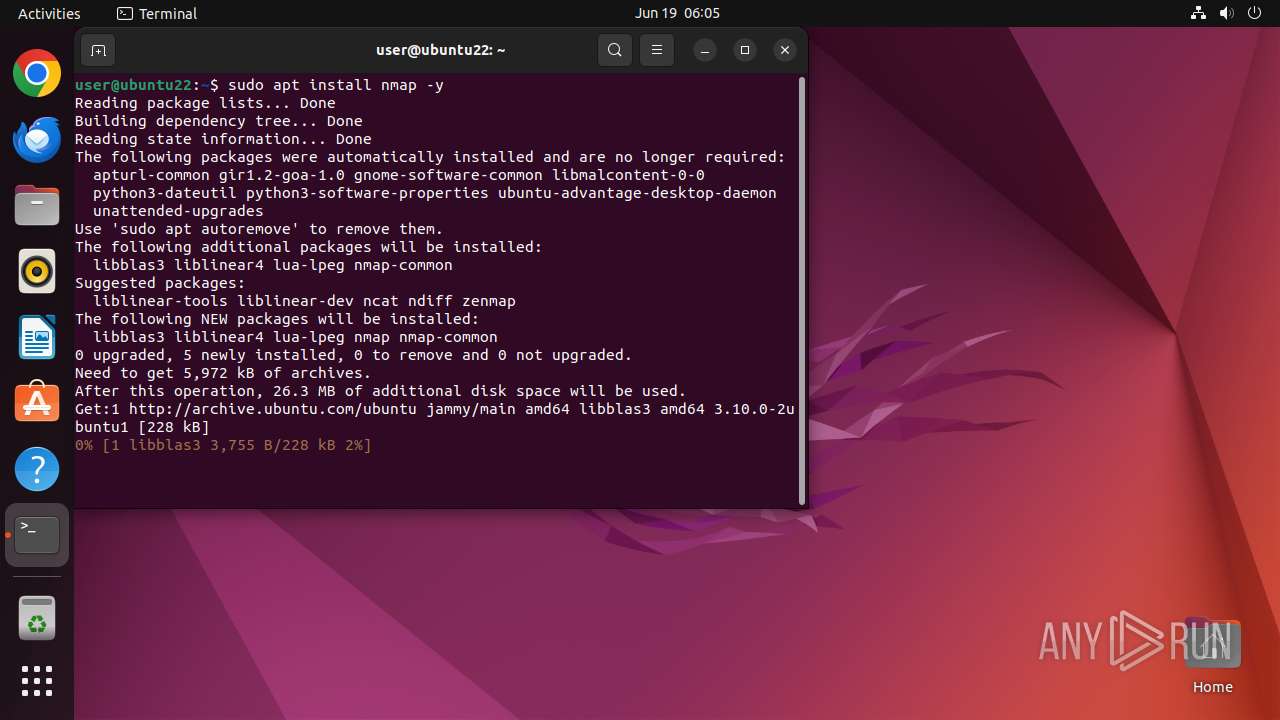Click the '0 upgraded, 5 newly installed' line
The height and width of the screenshot is (720, 1280).
pyautogui.click(x=354, y=355)
